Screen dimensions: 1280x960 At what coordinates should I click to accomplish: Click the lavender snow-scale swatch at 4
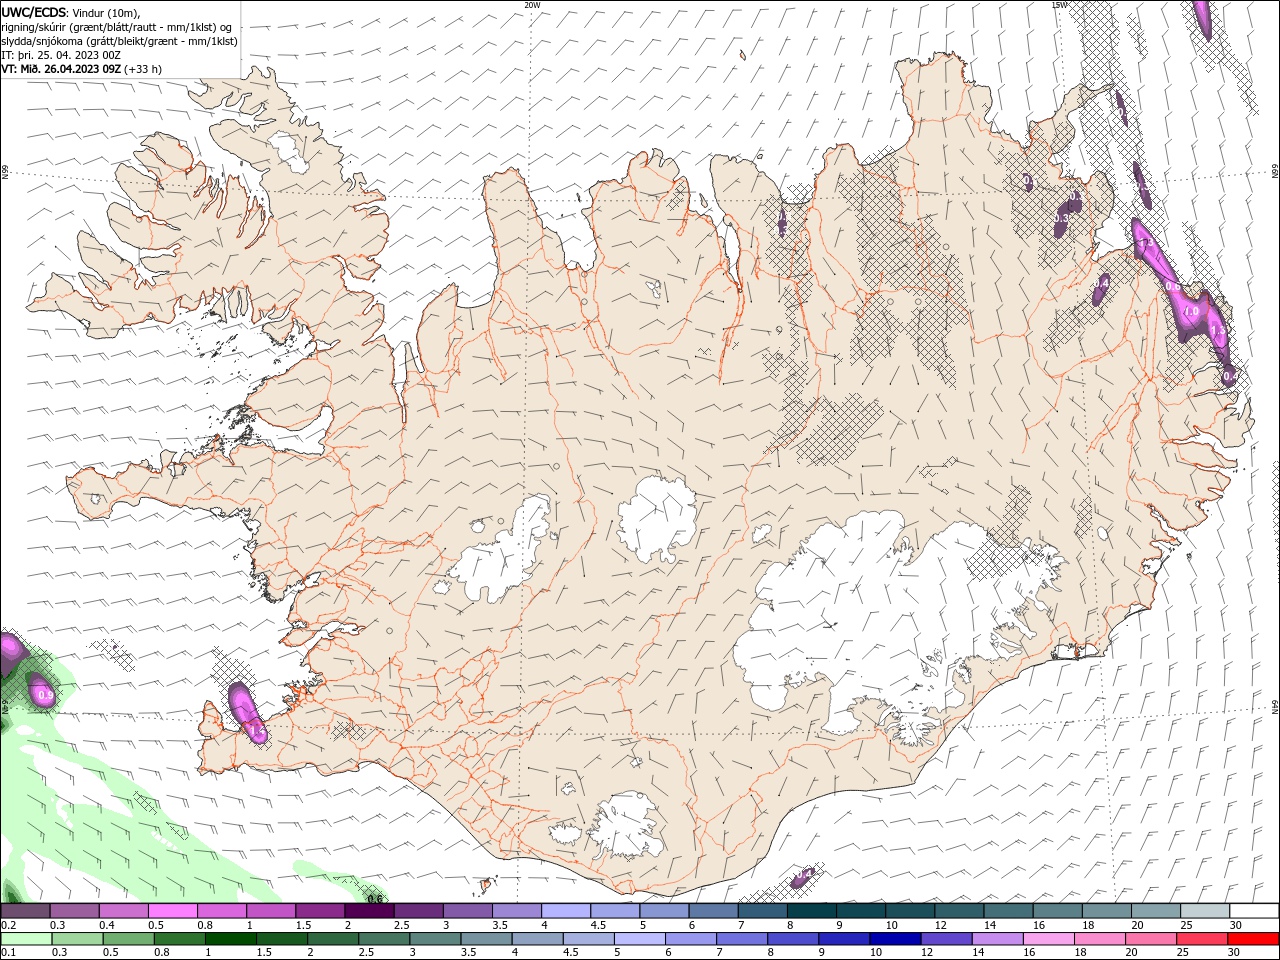565,911
